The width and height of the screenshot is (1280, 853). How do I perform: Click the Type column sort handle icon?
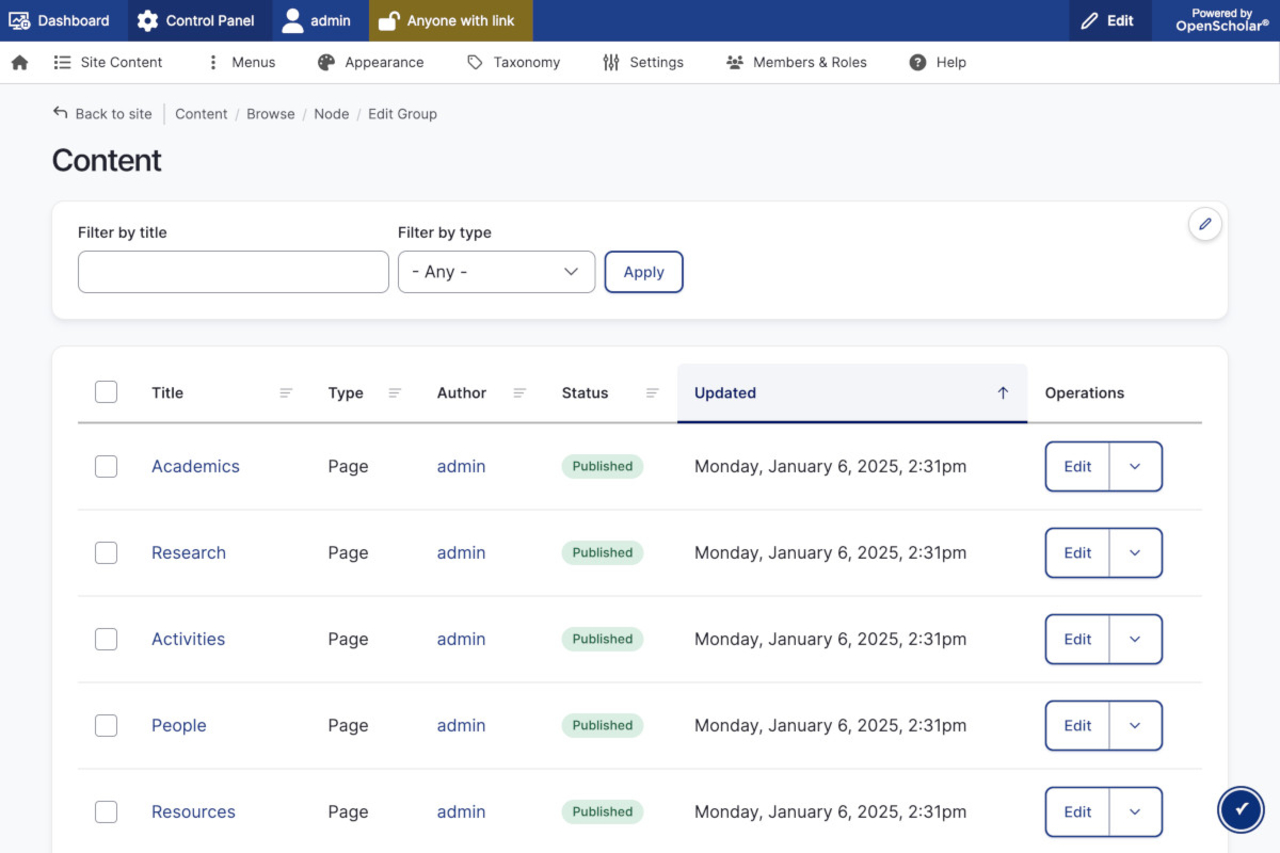click(x=395, y=393)
